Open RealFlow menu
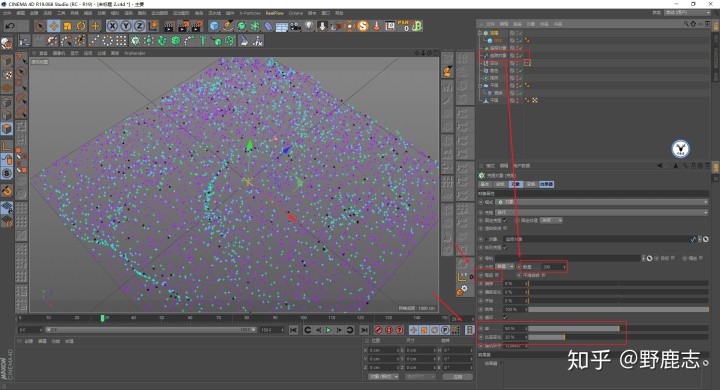 [x=275, y=13]
